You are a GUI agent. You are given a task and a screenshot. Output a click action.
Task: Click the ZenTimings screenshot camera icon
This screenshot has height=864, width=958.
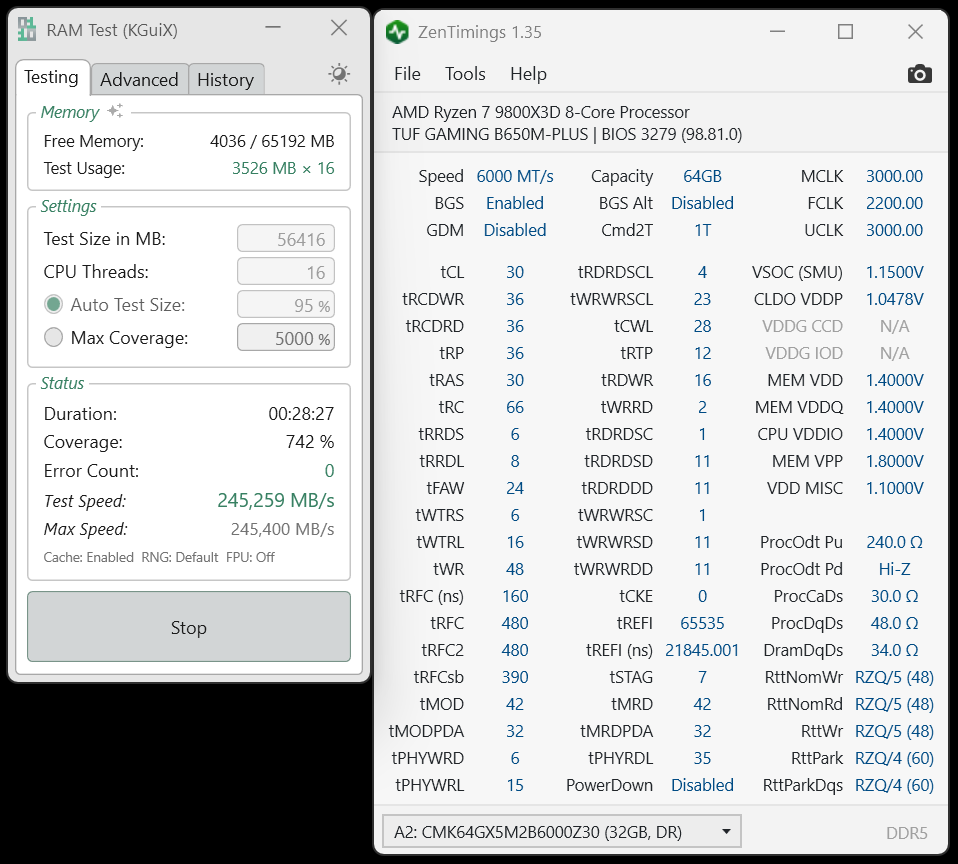pos(920,74)
